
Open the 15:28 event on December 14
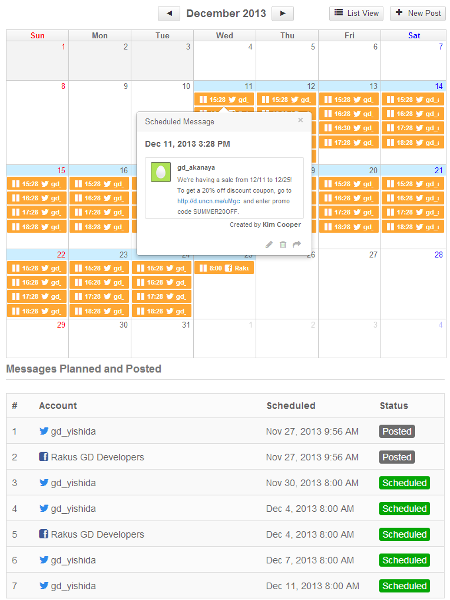pos(413,99)
